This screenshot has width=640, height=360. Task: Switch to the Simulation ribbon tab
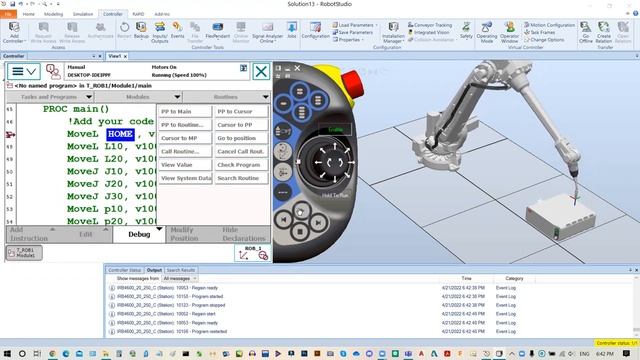click(x=83, y=14)
